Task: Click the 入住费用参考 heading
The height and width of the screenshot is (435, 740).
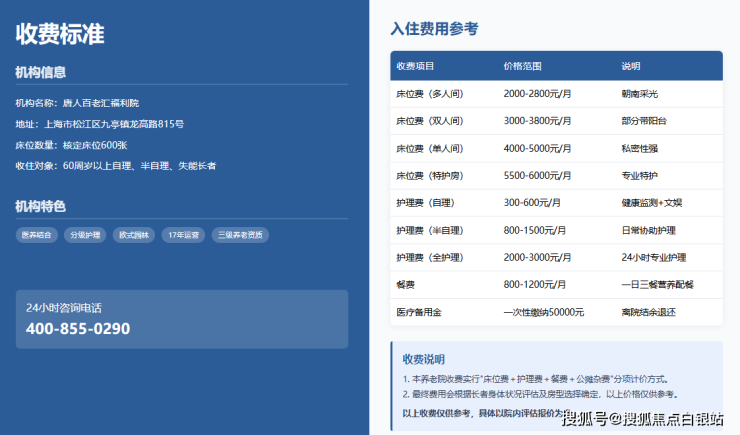Action: [434, 29]
